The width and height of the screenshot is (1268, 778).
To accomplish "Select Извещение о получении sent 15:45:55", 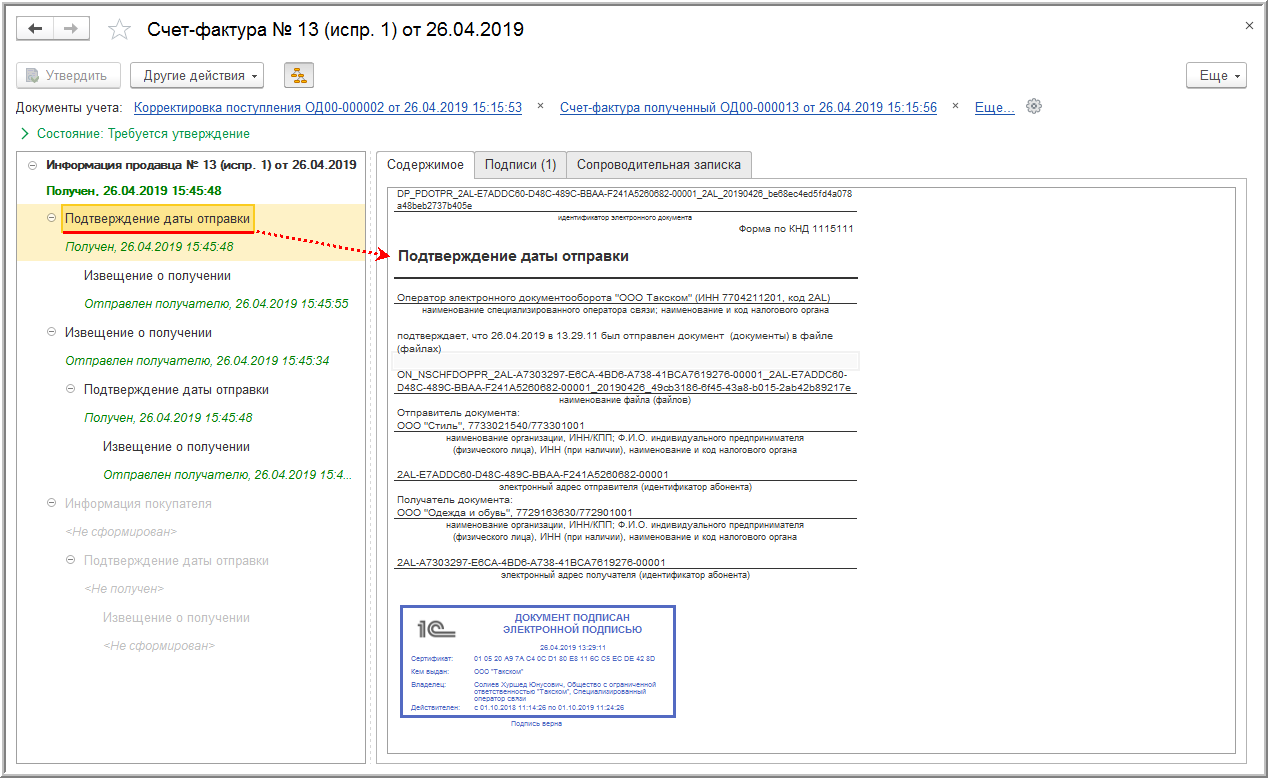I will [157, 275].
